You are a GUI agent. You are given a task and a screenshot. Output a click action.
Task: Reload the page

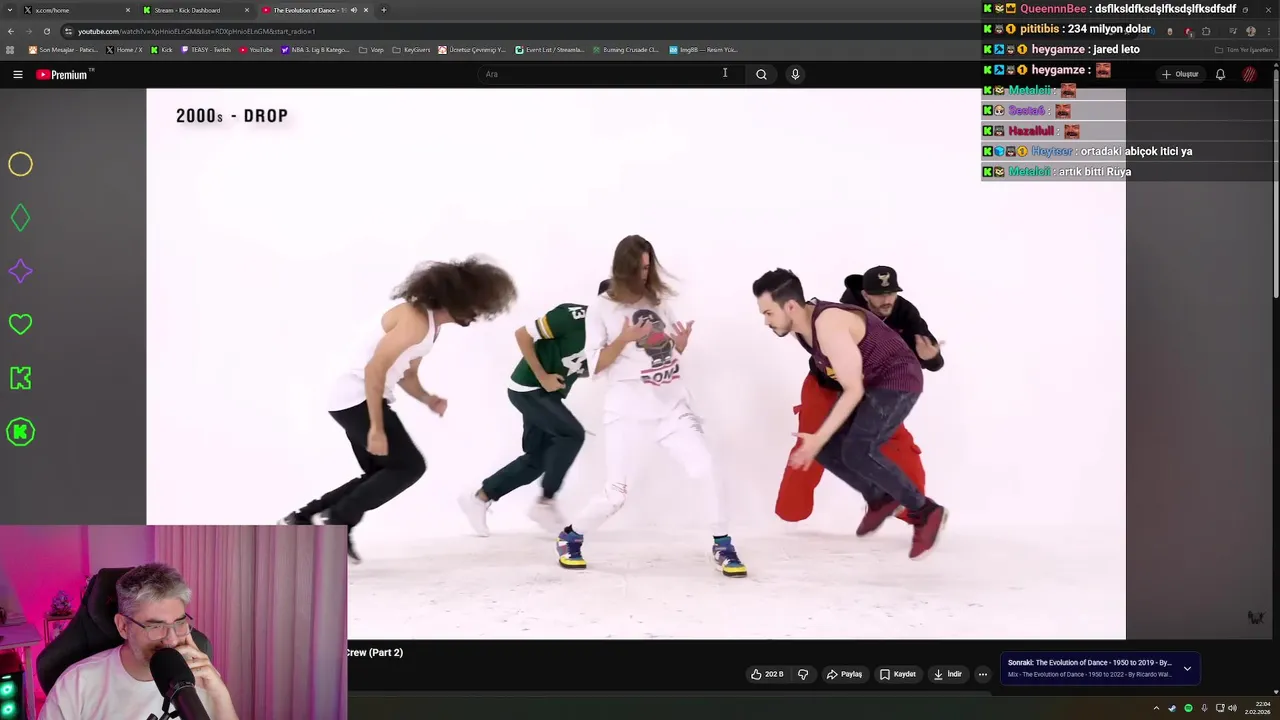pyautogui.click(x=46, y=31)
